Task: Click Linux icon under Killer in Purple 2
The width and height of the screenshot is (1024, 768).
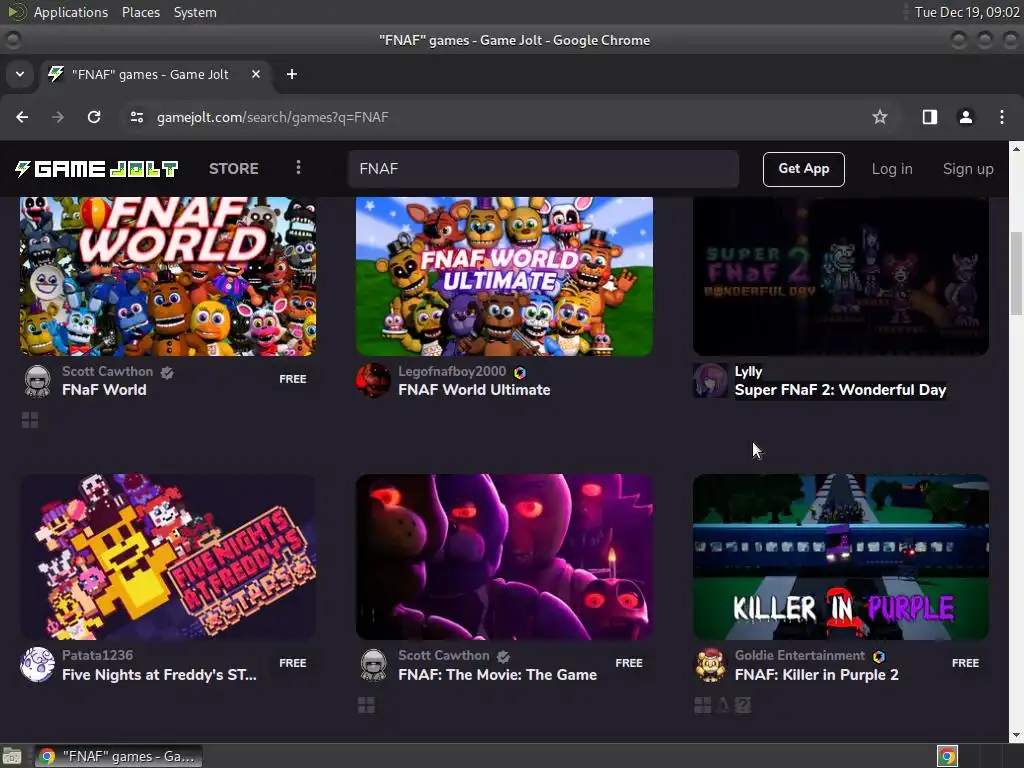Action: (723, 705)
